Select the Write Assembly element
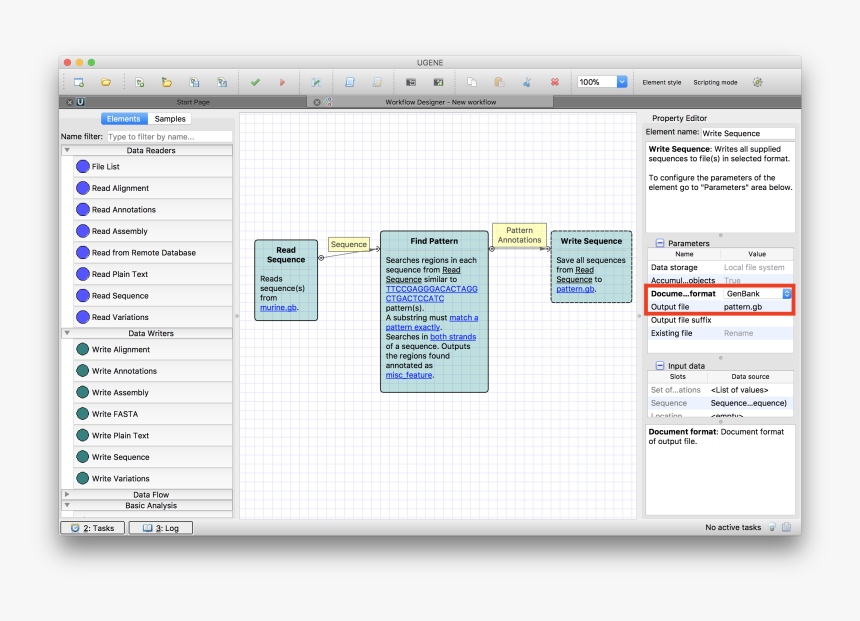The height and width of the screenshot is (621, 860). tap(153, 392)
